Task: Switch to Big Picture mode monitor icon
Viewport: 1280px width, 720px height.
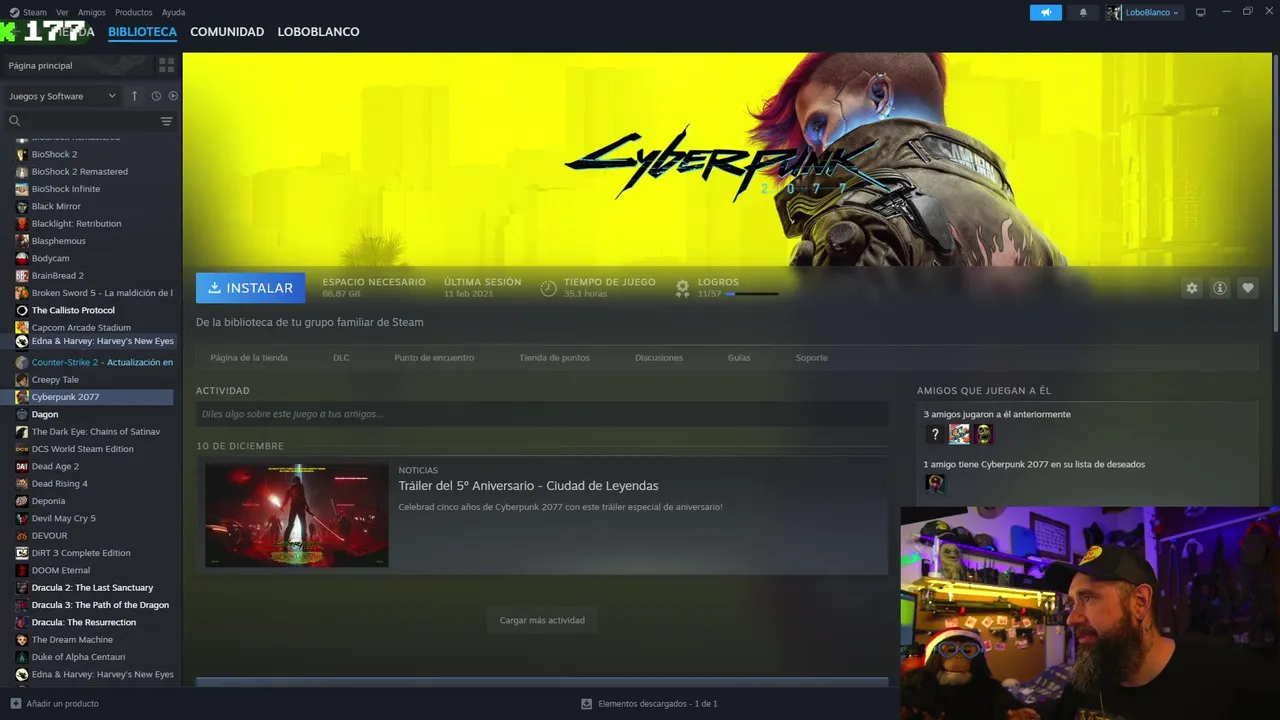Action: pyautogui.click(x=1201, y=12)
